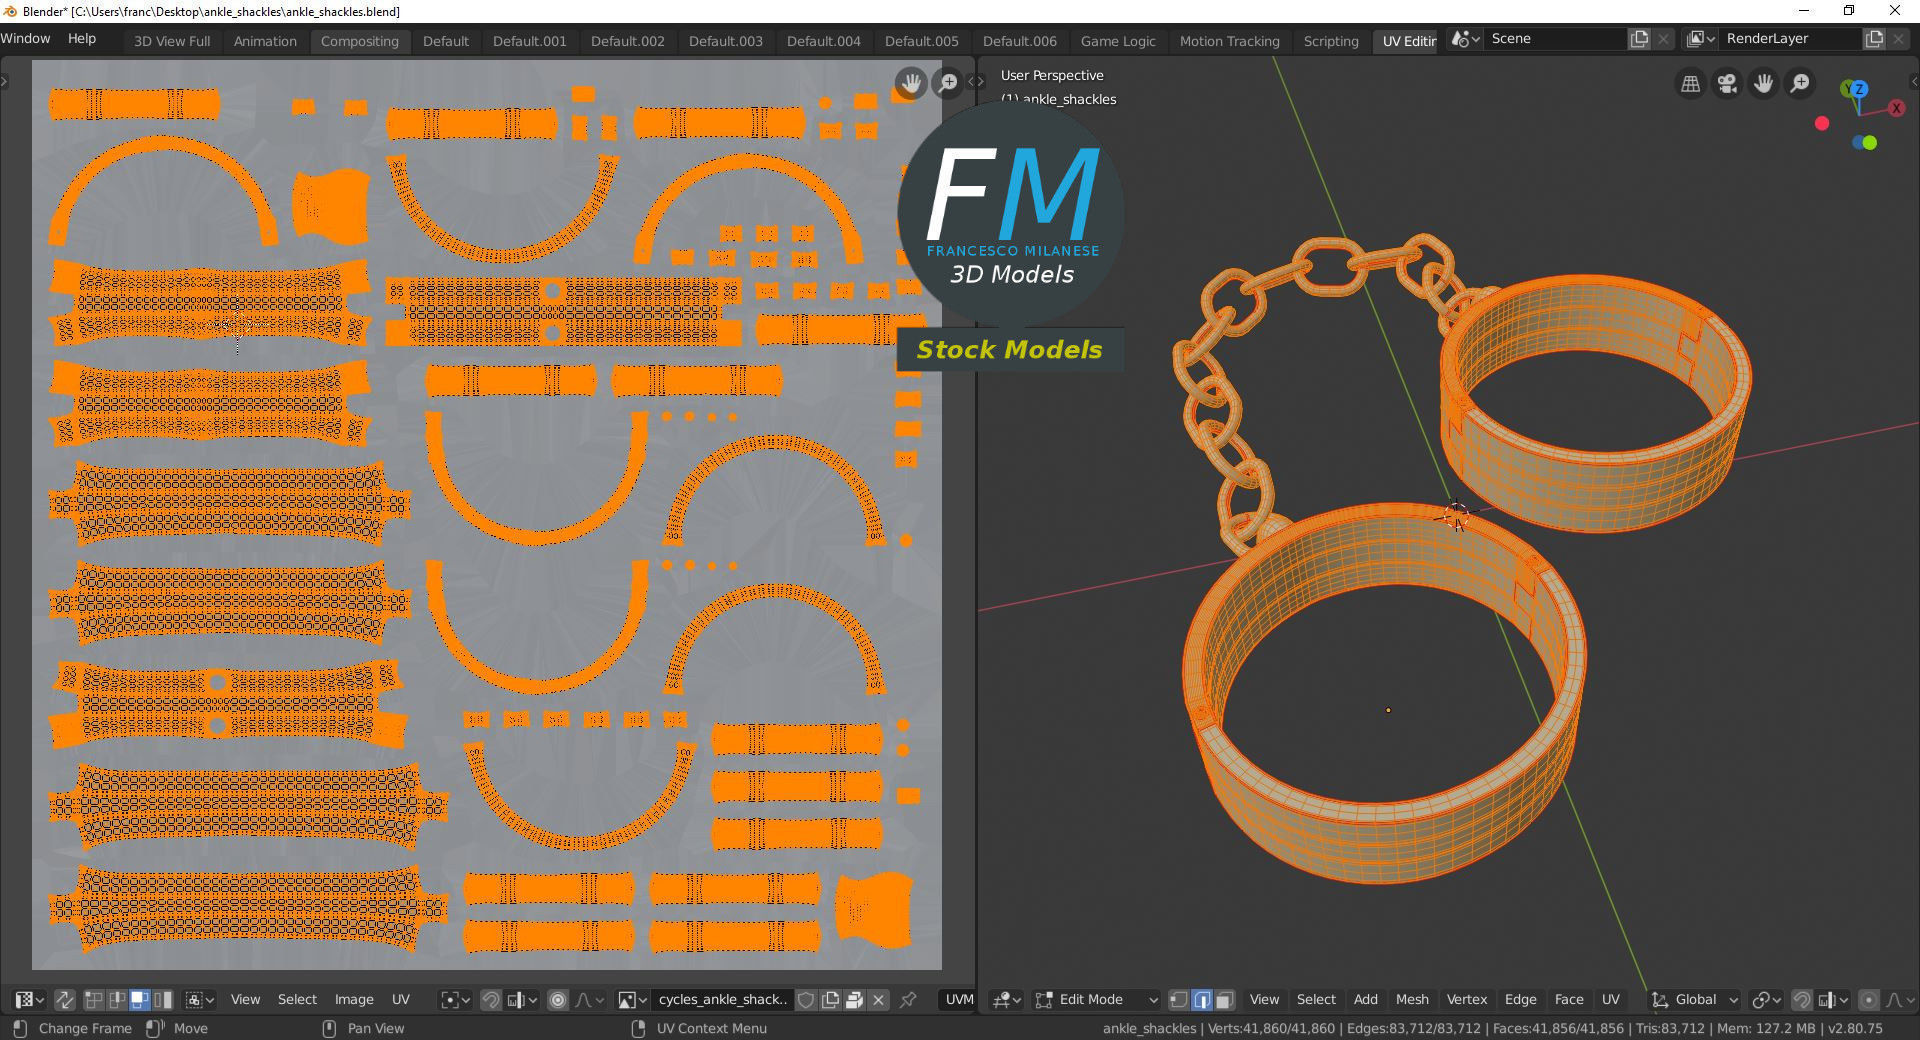Viewport: 1920px width, 1040px height.
Task: Select vertex select mode in 3D viewport
Action: pyautogui.click(x=1179, y=999)
